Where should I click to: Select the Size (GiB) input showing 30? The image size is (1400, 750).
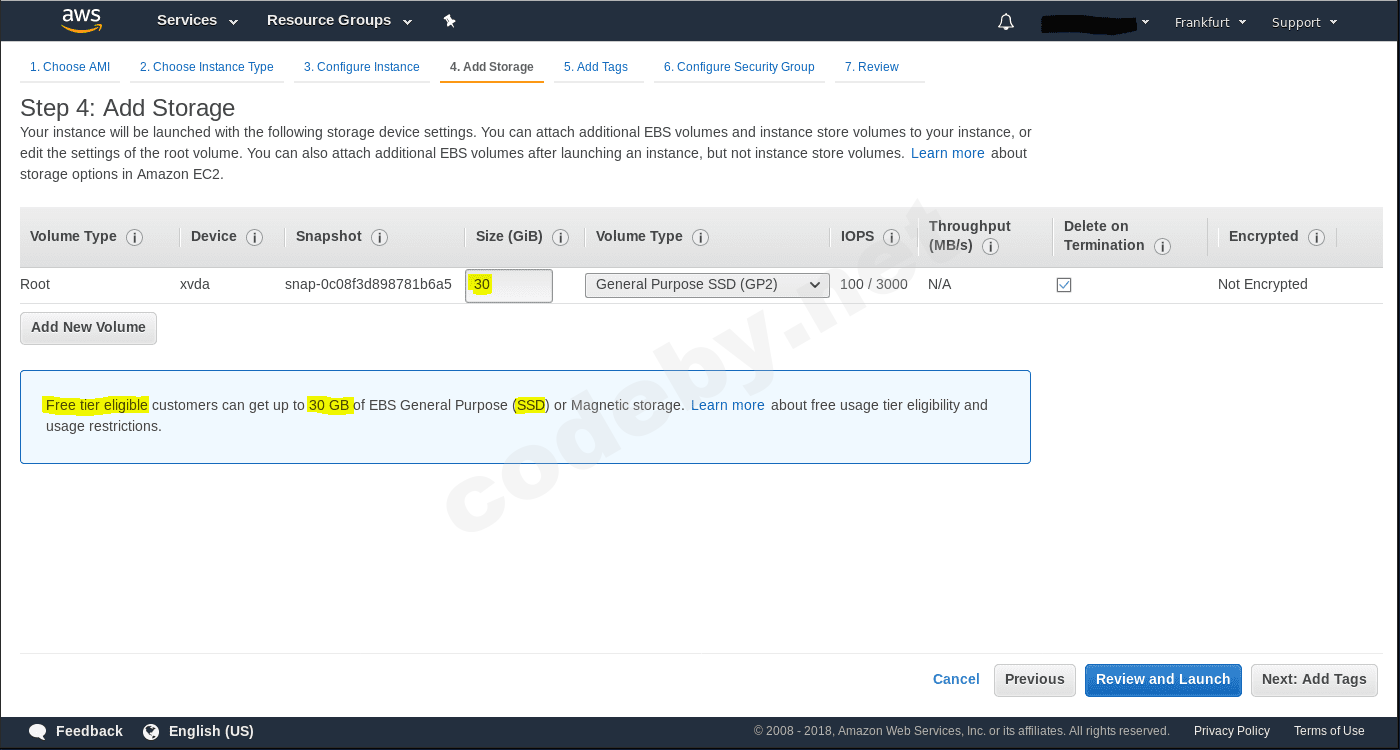pos(508,285)
